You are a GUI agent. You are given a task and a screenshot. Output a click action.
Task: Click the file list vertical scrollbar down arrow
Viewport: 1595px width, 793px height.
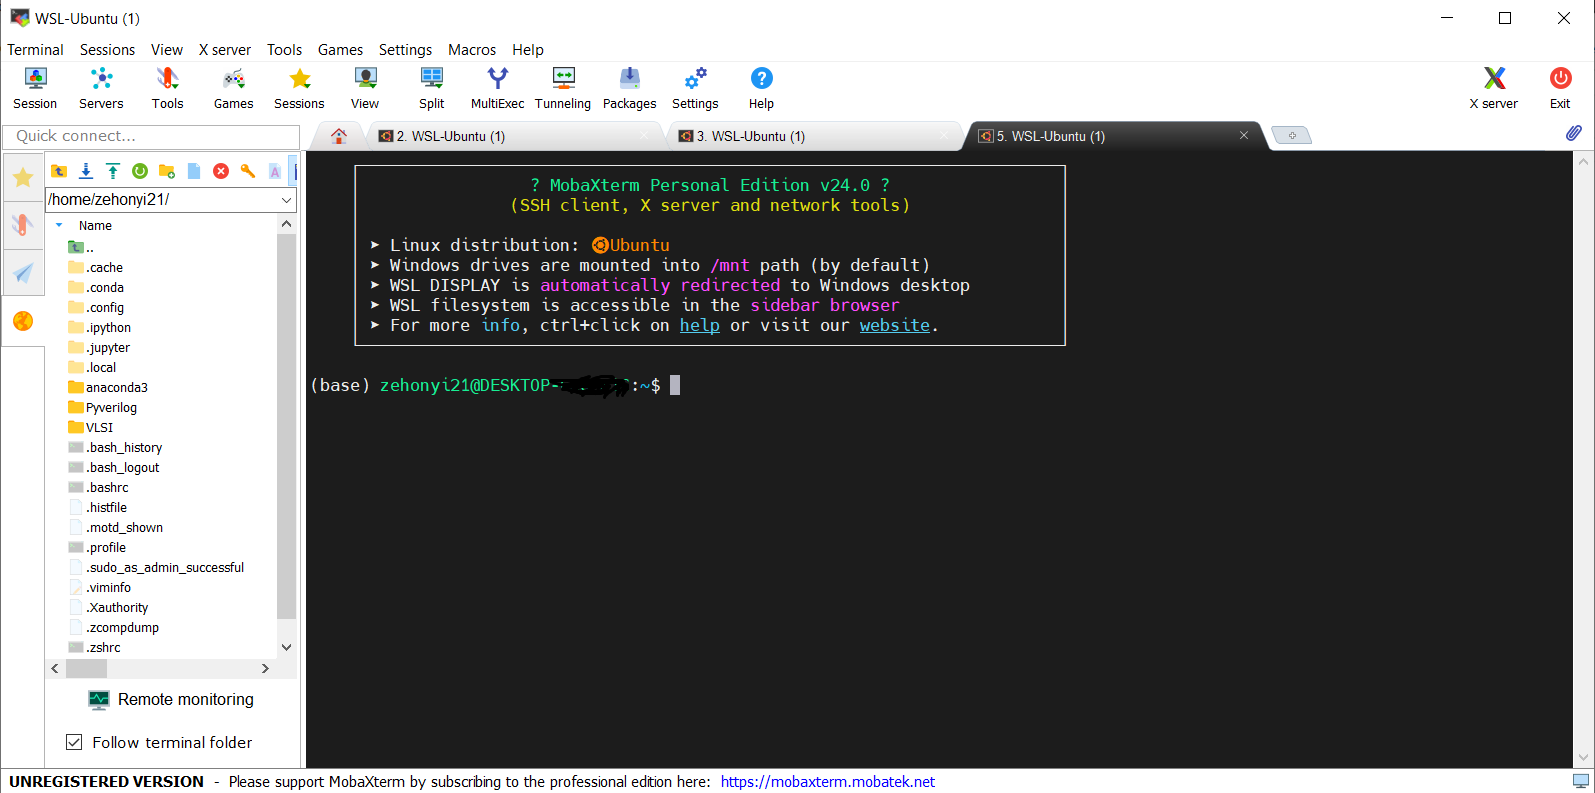click(286, 647)
